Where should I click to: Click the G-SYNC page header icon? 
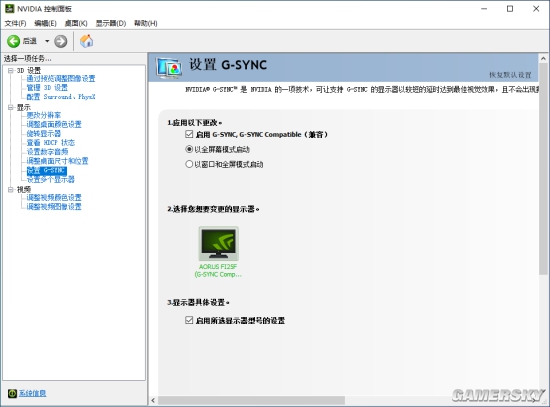[169, 67]
